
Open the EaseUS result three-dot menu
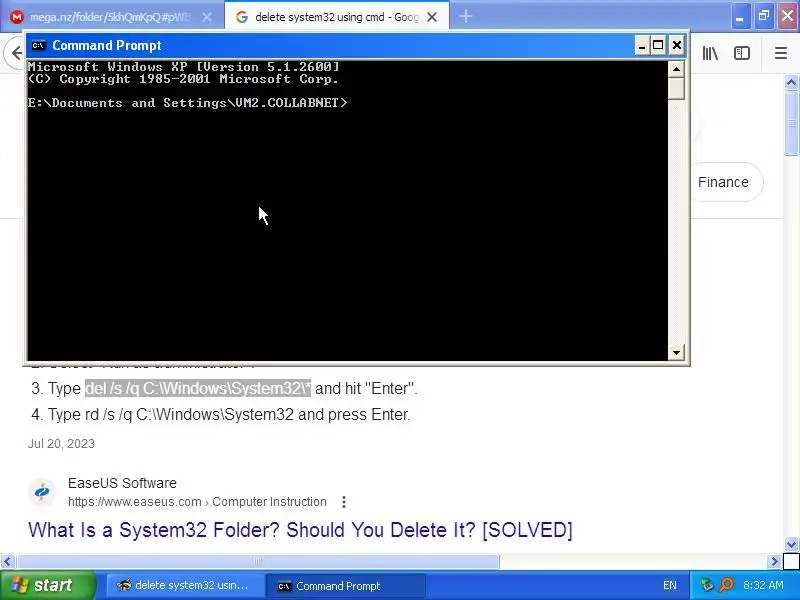[344, 502]
